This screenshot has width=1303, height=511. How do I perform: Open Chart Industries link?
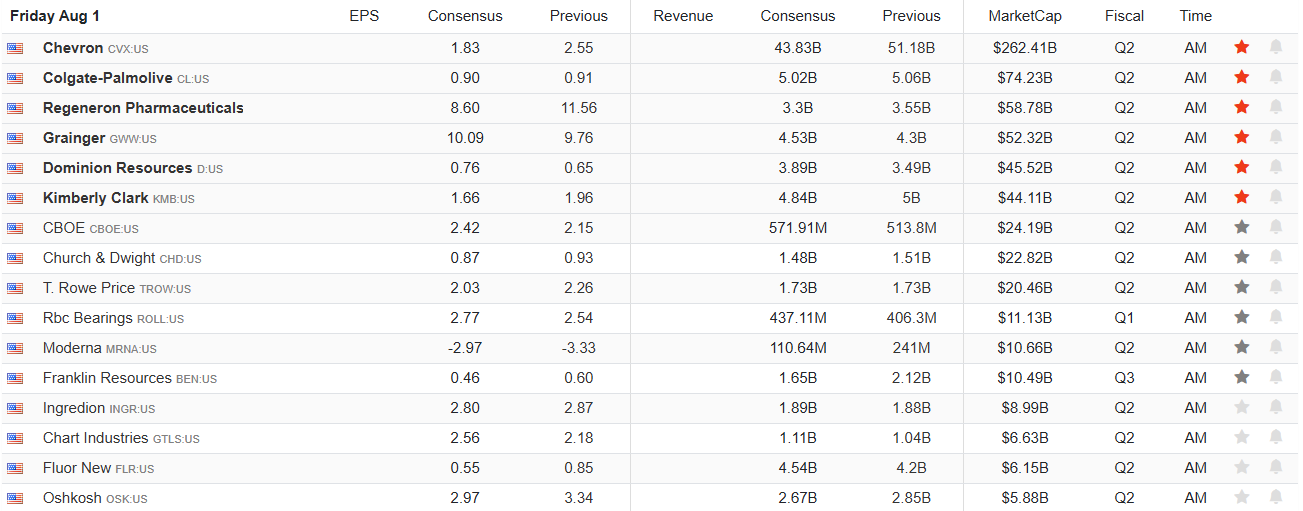coord(96,438)
